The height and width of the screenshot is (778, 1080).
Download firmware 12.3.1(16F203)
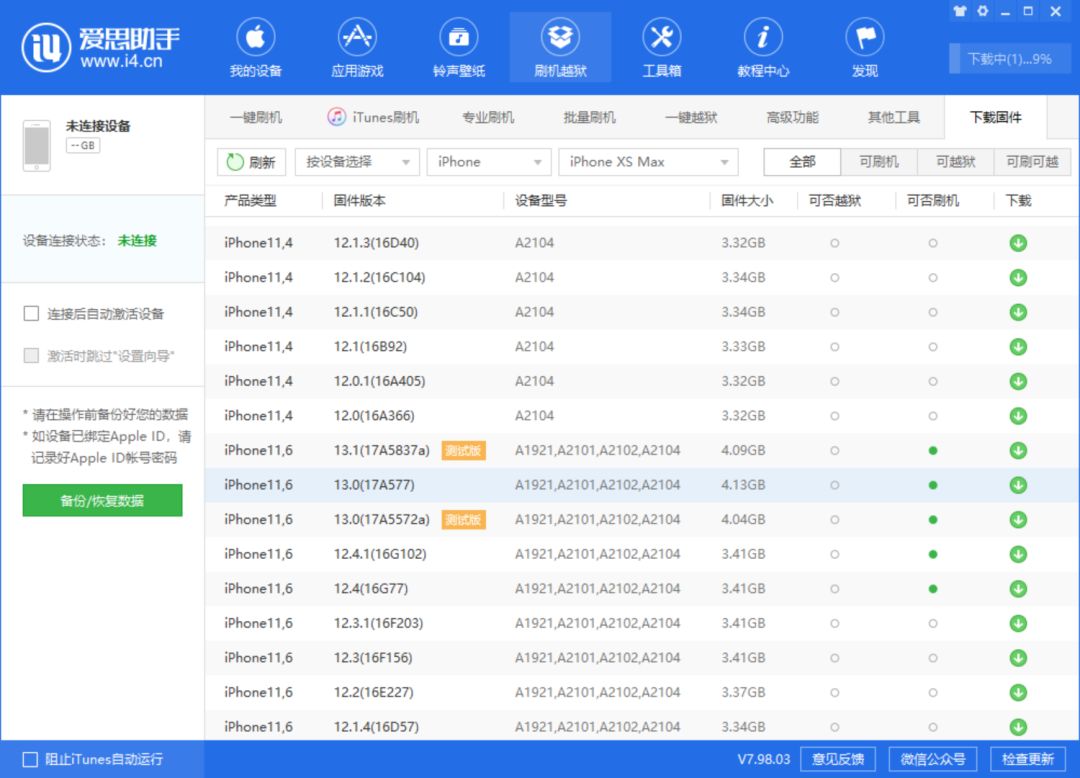click(x=1018, y=623)
